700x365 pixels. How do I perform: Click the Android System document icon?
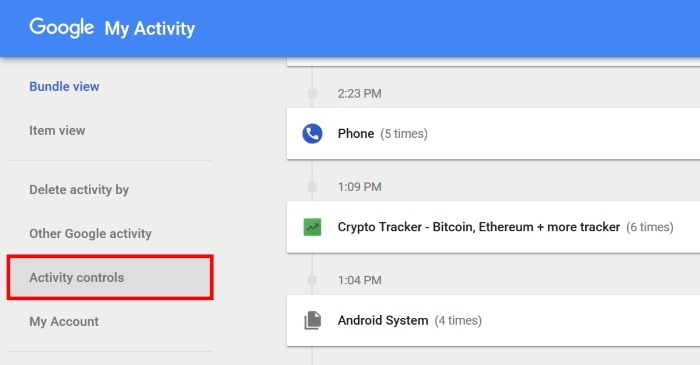point(312,320)
